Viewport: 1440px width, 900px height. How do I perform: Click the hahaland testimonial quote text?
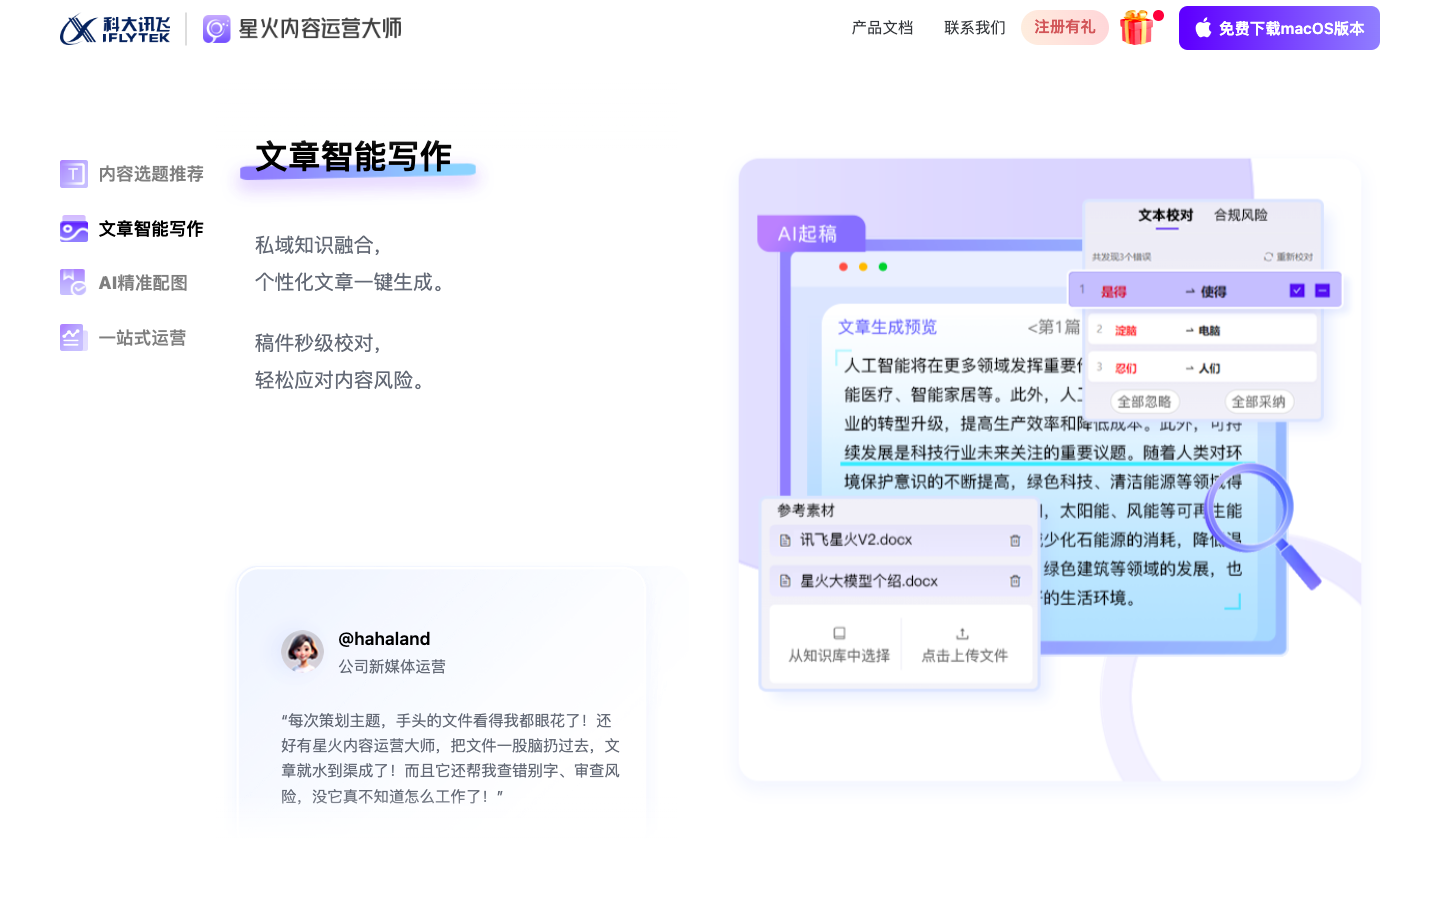point(451,758)
